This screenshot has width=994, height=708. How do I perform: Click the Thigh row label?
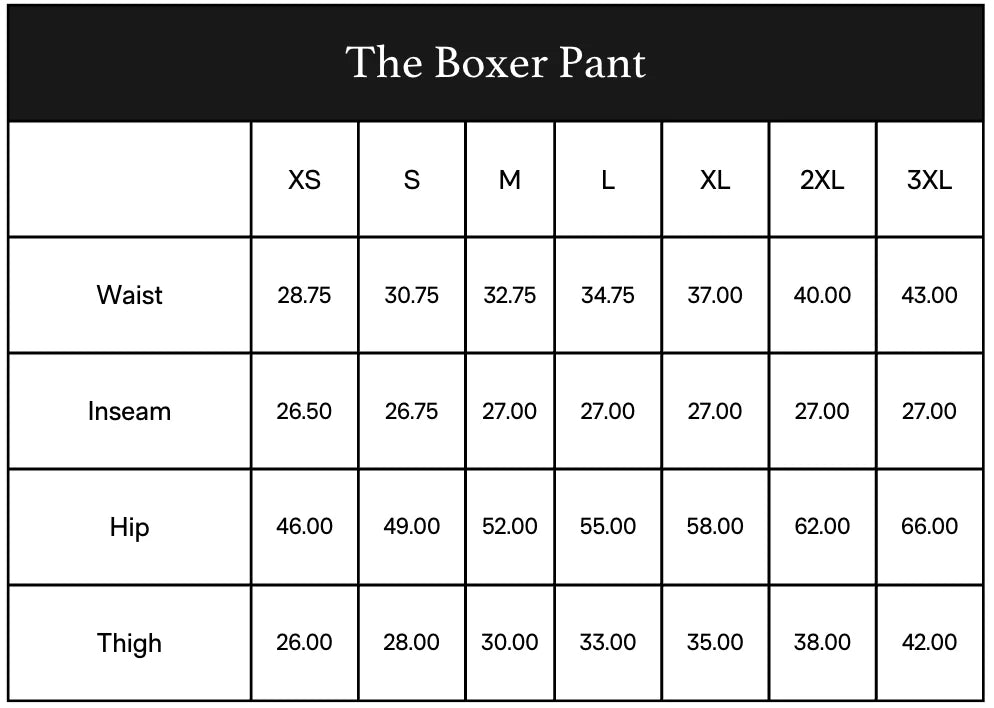pyautogui.click(x=129, y=642)
